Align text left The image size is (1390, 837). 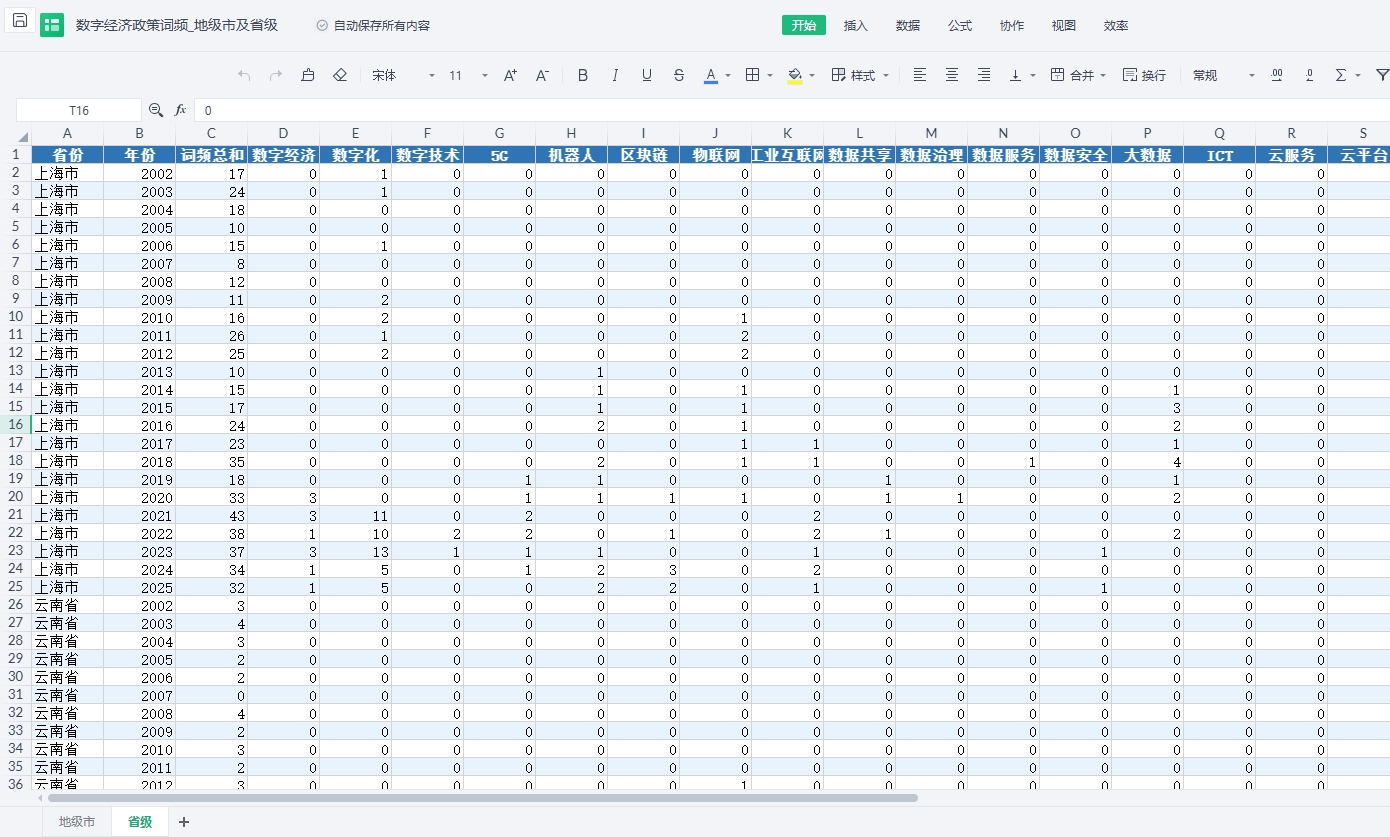coord(920,75)
